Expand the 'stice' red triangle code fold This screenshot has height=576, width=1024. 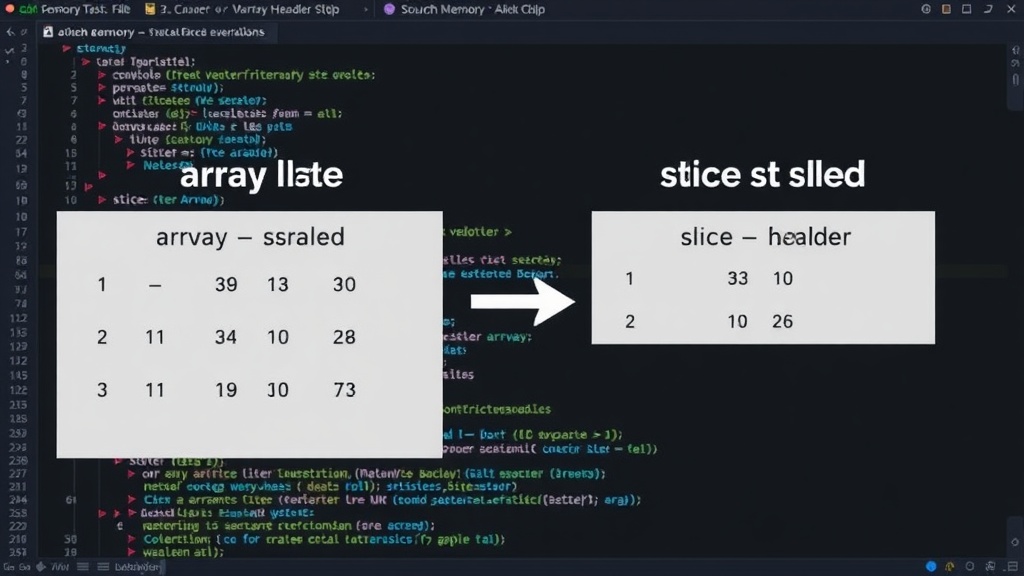[x=102, y=200]
